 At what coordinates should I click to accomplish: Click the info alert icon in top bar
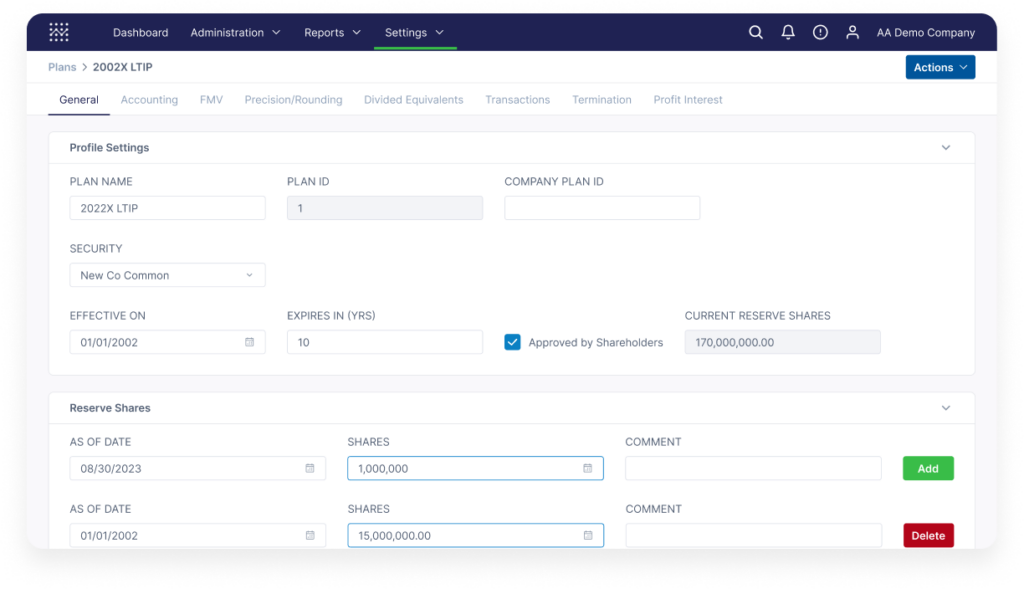[820, 32]
